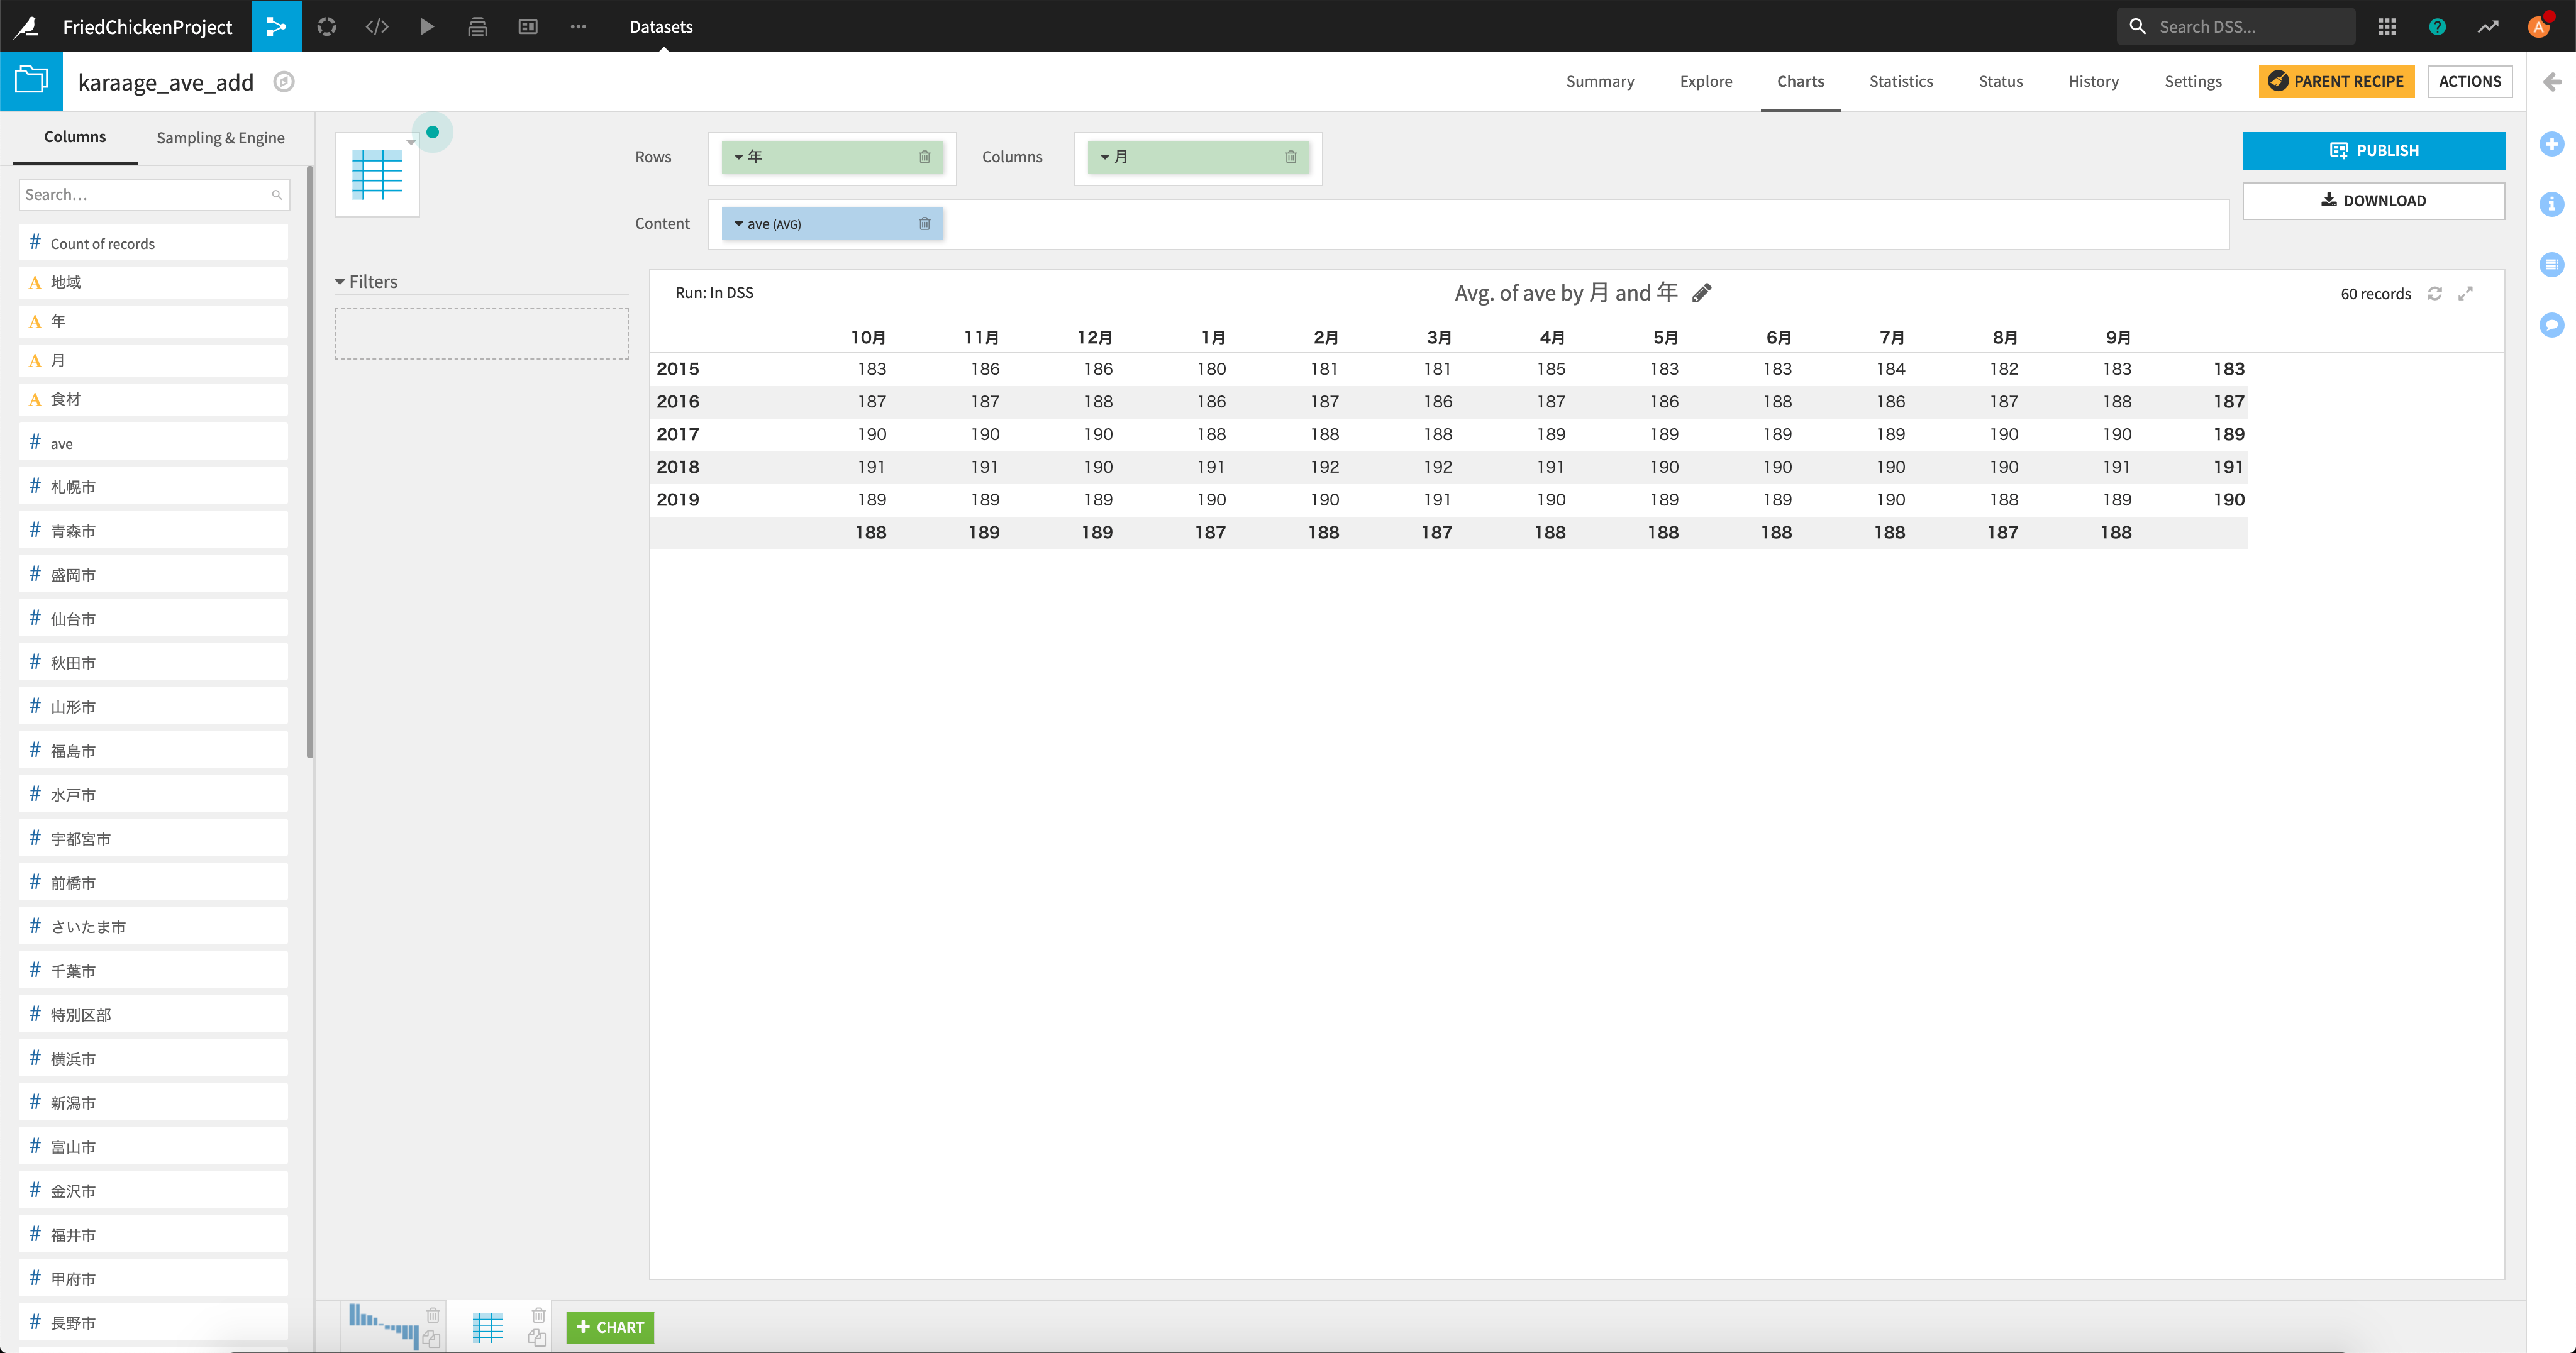Expand ave (AVG) aggregation options

pyautogui.click(x=739, y=224)
